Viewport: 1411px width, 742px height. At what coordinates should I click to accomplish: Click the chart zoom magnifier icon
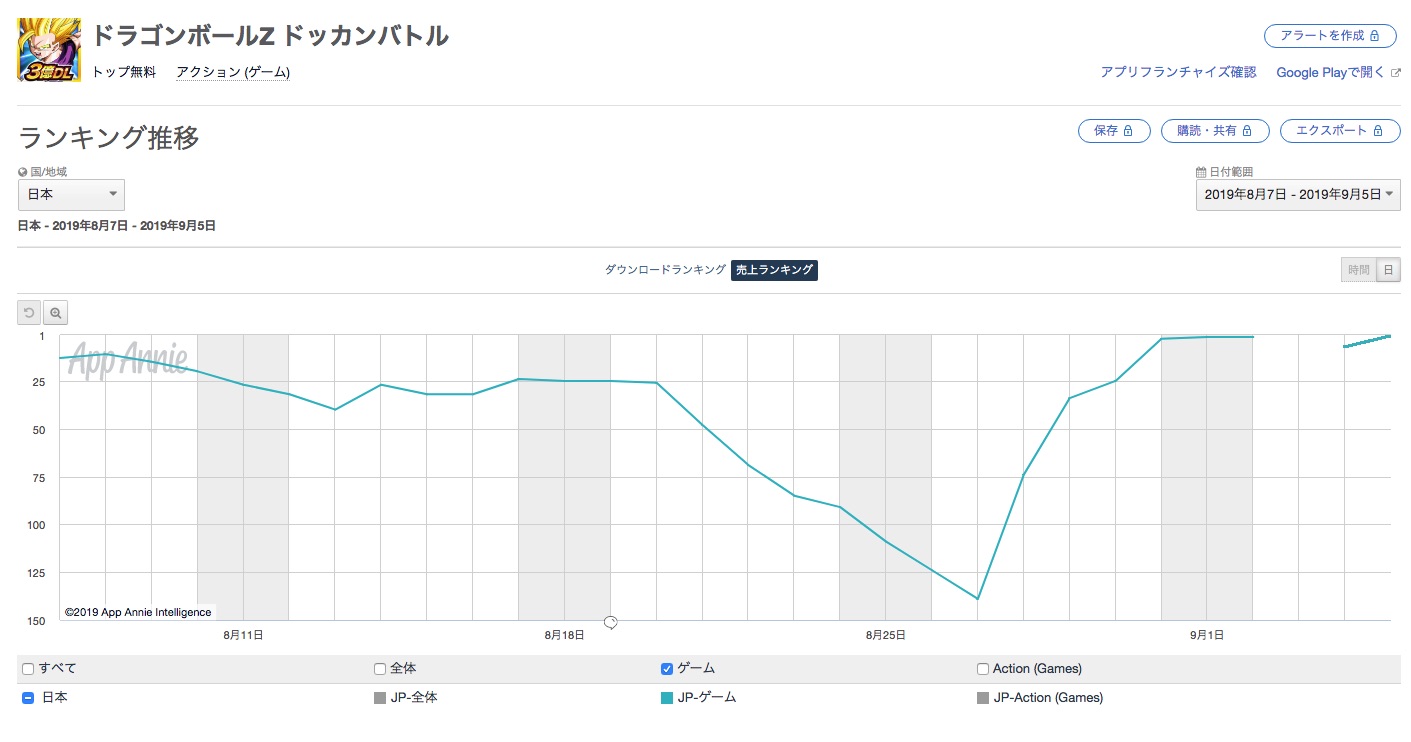pyautogui.click(x=56, y=313)
